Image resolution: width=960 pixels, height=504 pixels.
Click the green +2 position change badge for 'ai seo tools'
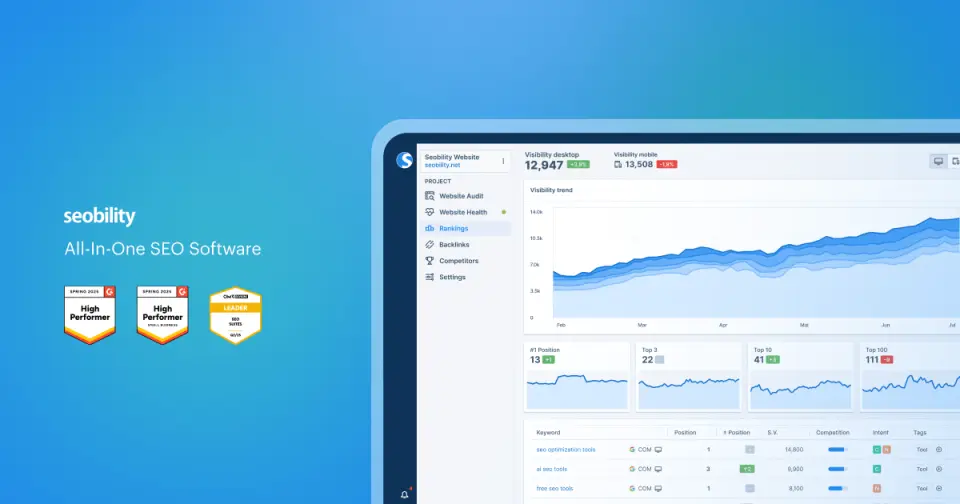click(747, 469)
